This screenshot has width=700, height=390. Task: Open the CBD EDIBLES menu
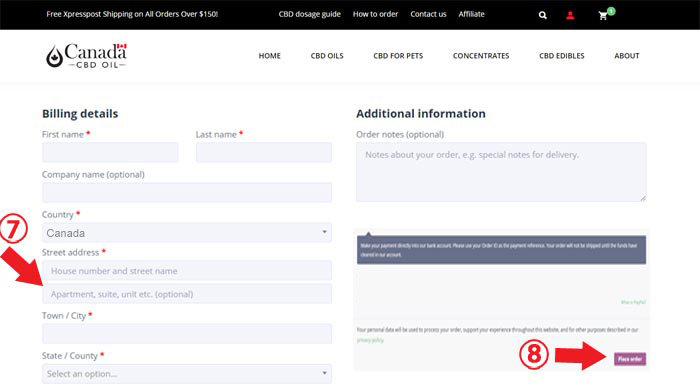(562, 56)
